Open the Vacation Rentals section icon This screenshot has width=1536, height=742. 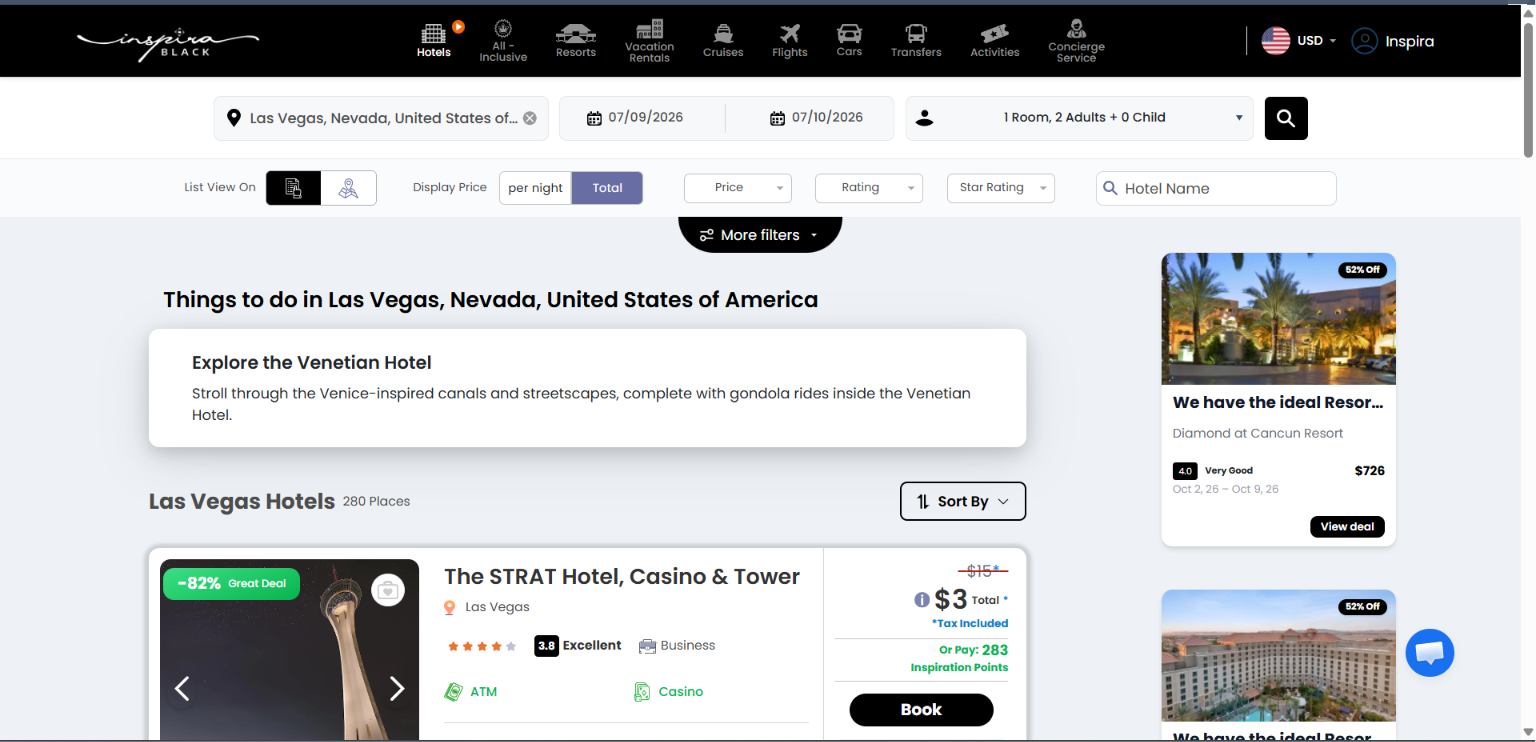click(649, 28)
